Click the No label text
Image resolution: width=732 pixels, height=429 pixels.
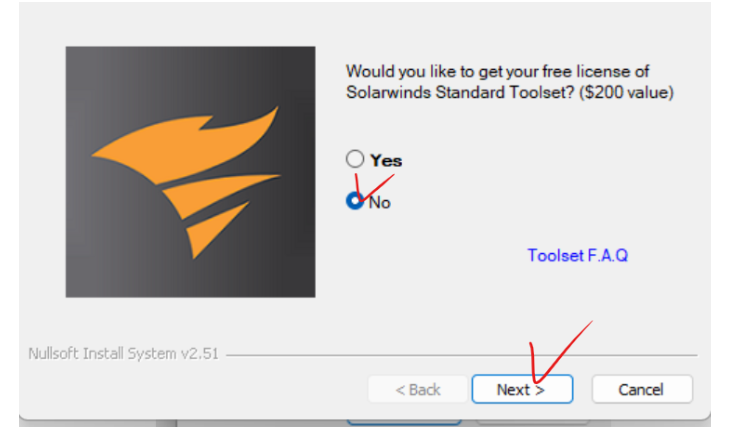click(380, 203)
